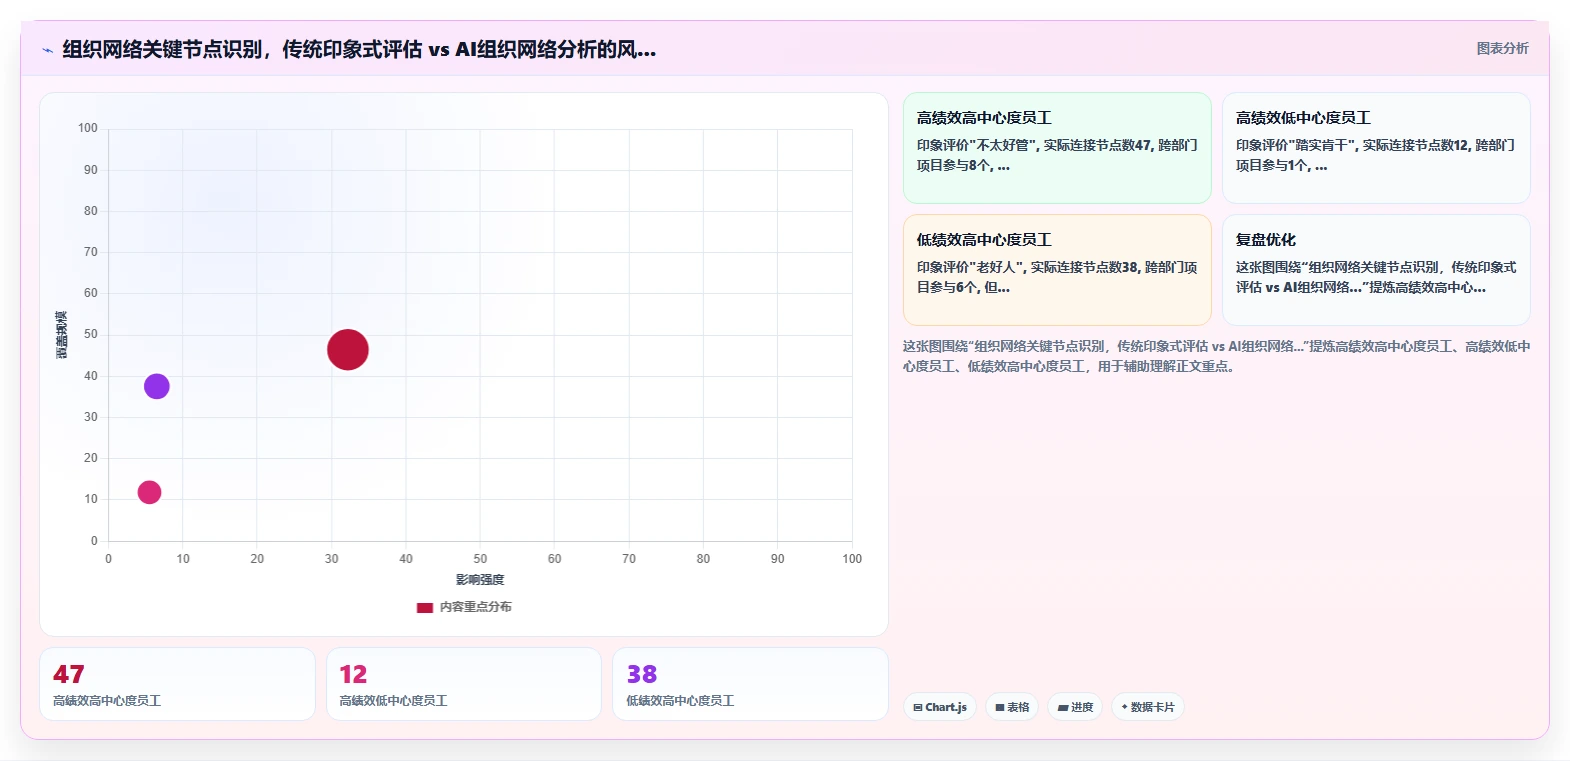Open the 低绩效高中心度员工 orange card
Viewport: 1570px width, 761px height.
1057,270
